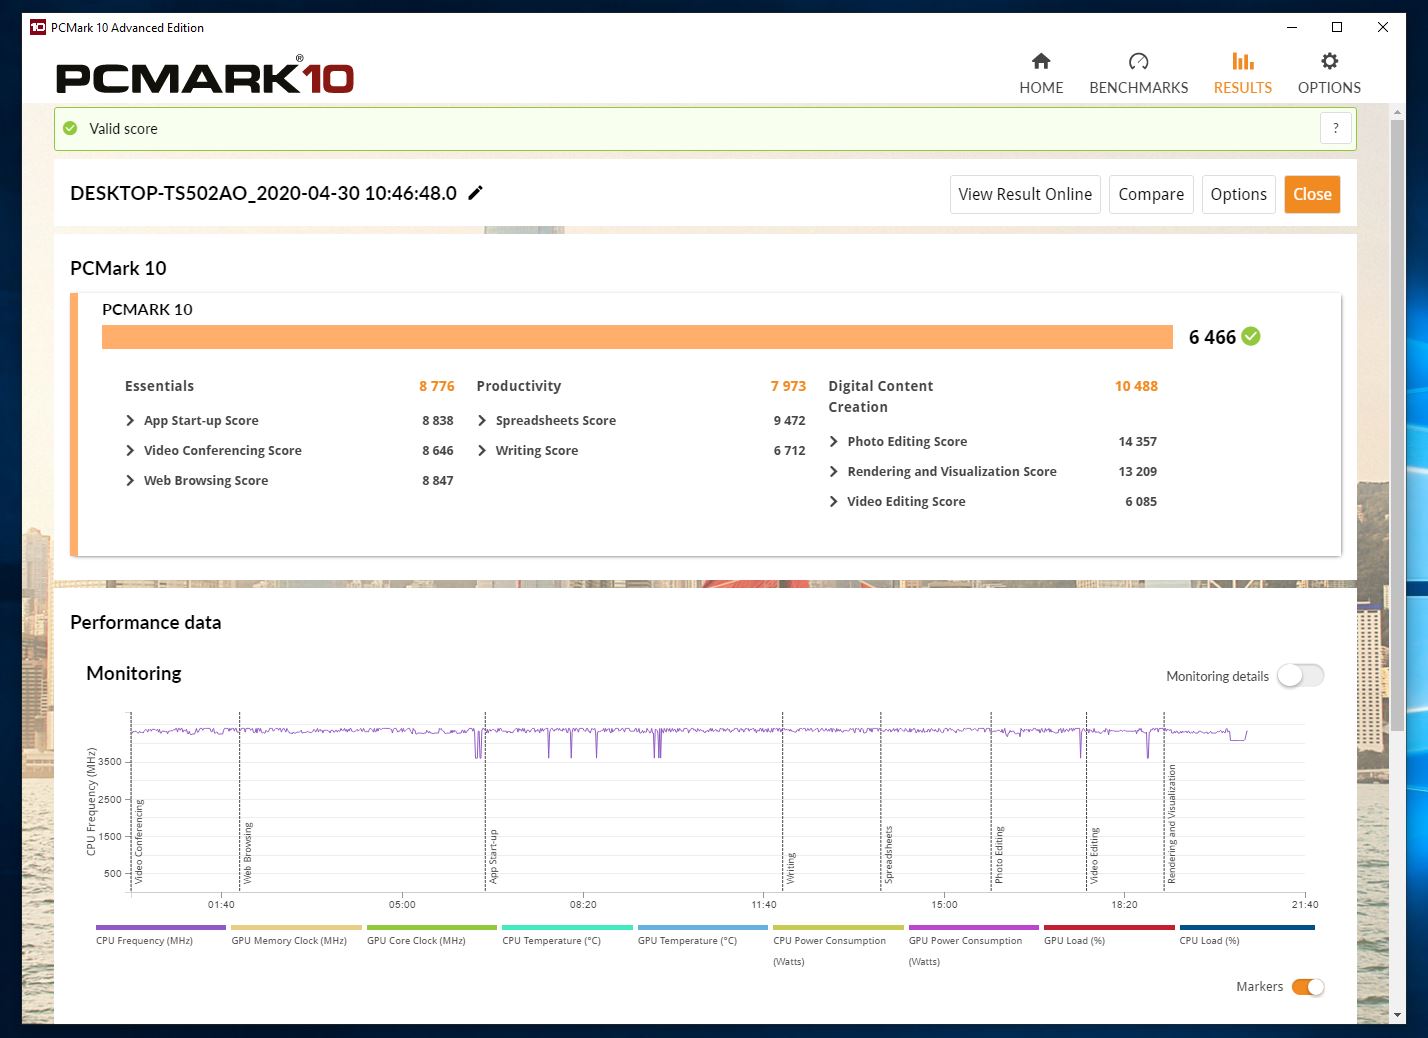Turn off the Markers switch

click(x=1307, y=987)
